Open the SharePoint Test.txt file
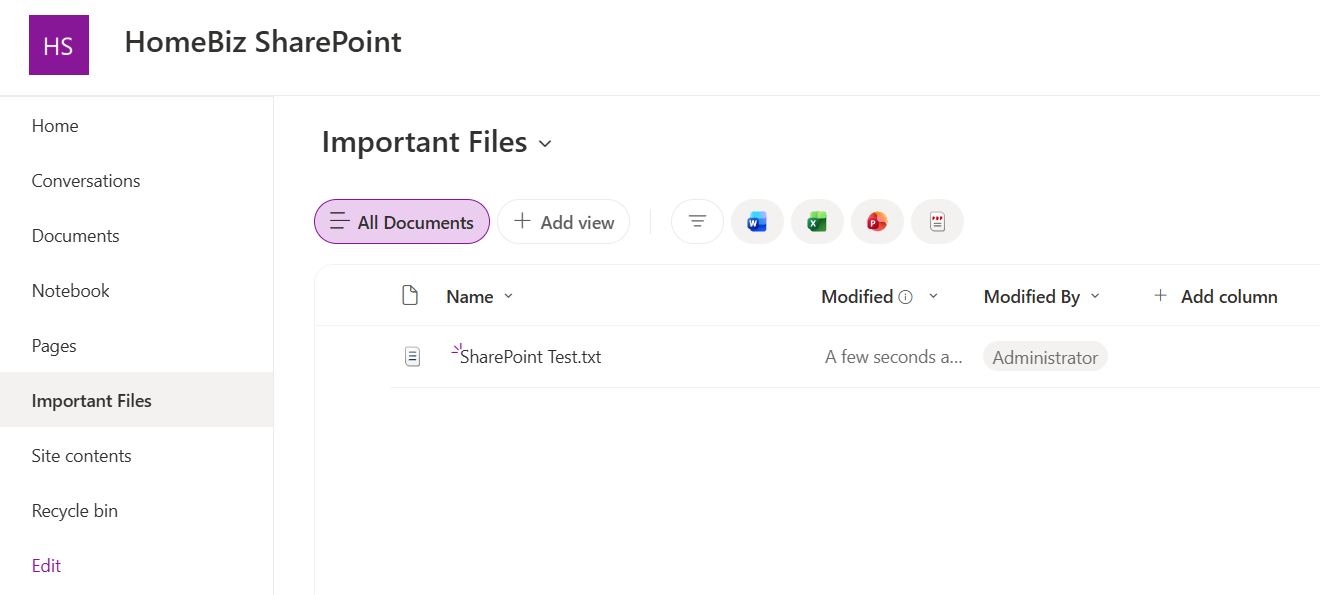Screen dimensions: 1320x595 (531, 357)
